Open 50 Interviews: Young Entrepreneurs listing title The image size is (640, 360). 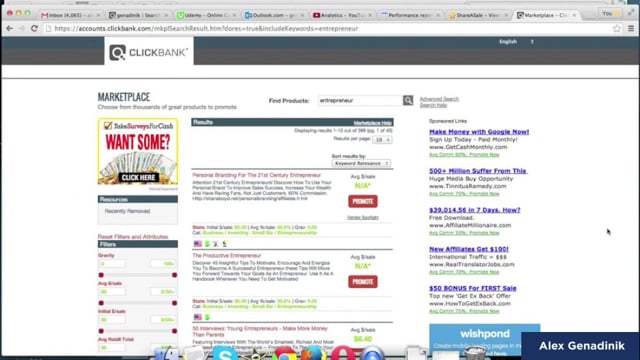[x=260, y=331]
